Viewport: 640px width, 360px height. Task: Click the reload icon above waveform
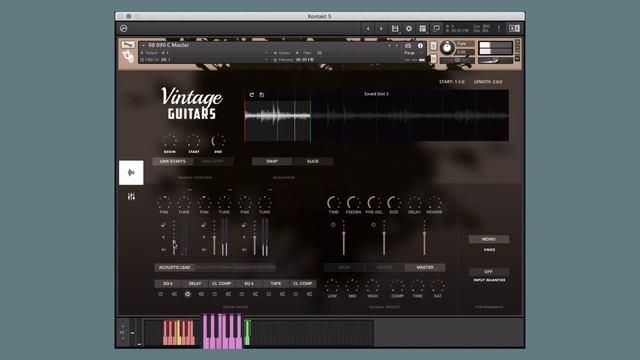(x=251, y=95)
